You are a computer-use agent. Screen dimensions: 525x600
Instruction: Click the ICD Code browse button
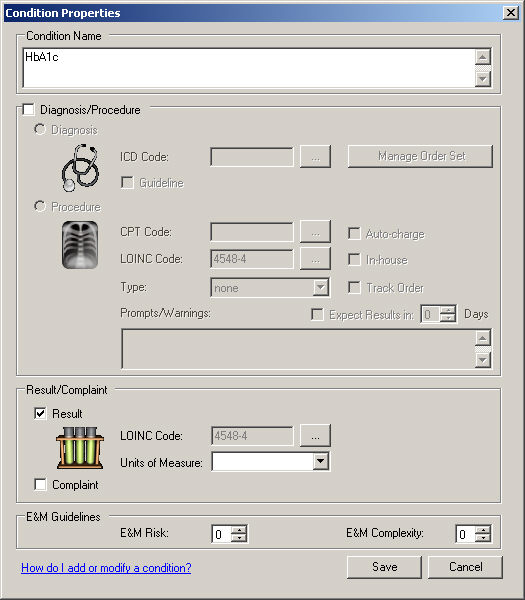coord(315,157)
